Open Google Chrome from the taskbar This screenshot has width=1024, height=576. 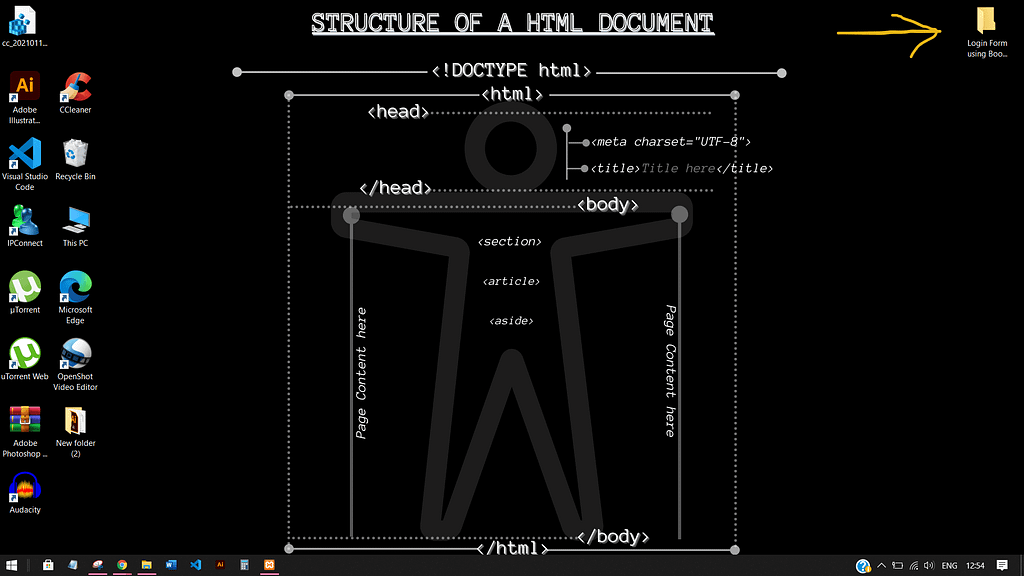122,566
